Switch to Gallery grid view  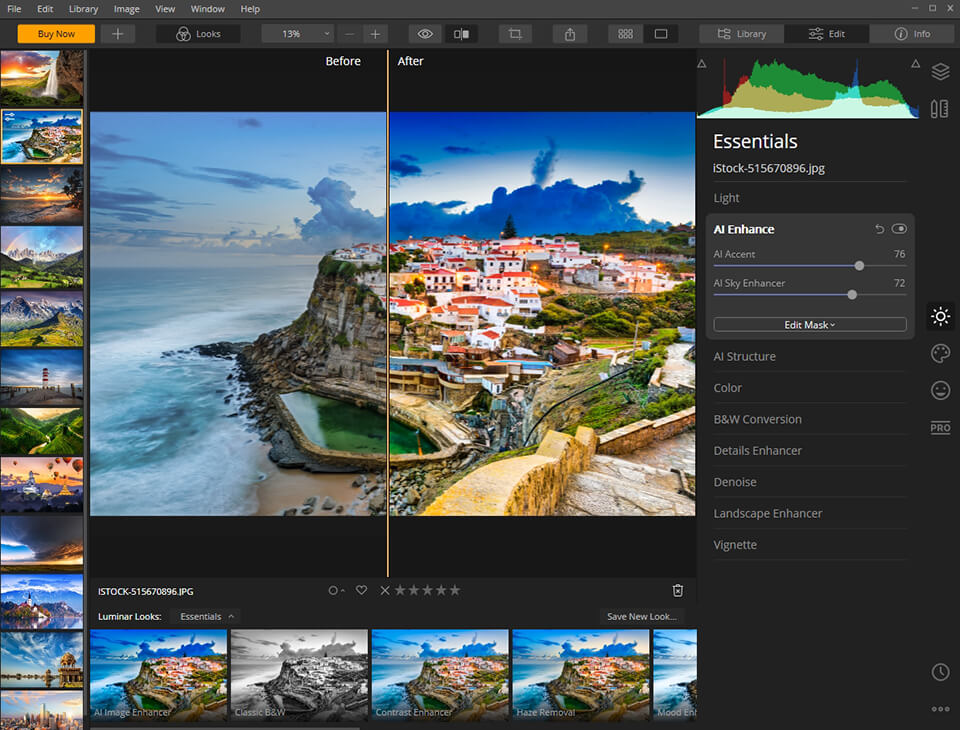pyautogui.click(x=624, y=33)
